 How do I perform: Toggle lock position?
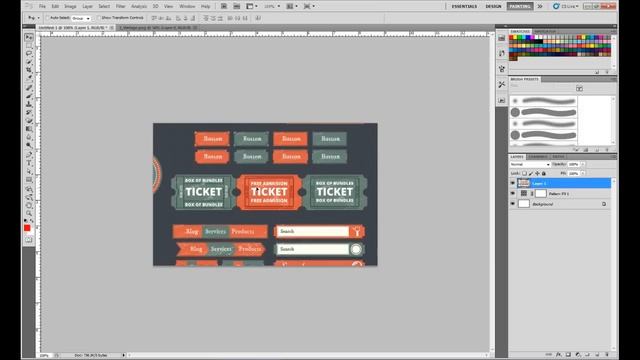537,173
